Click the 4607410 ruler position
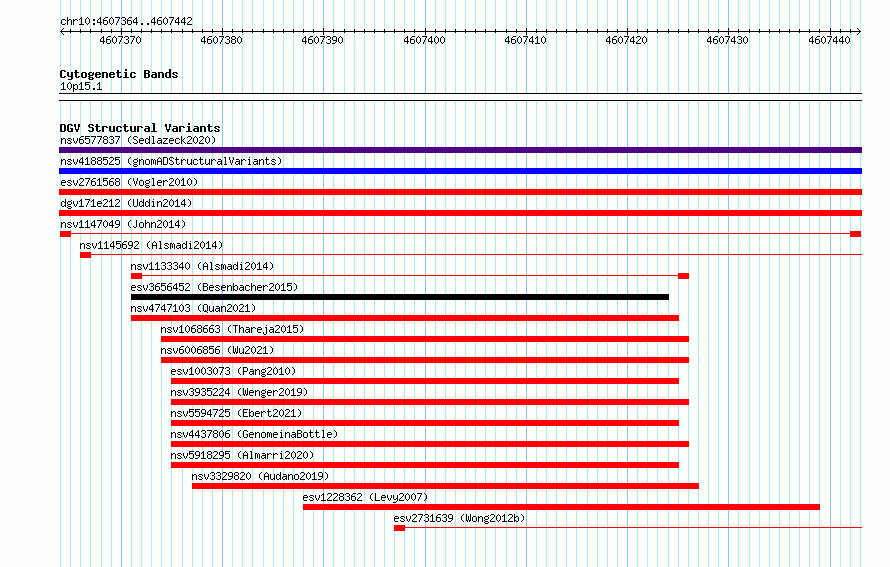 [526, 40]
